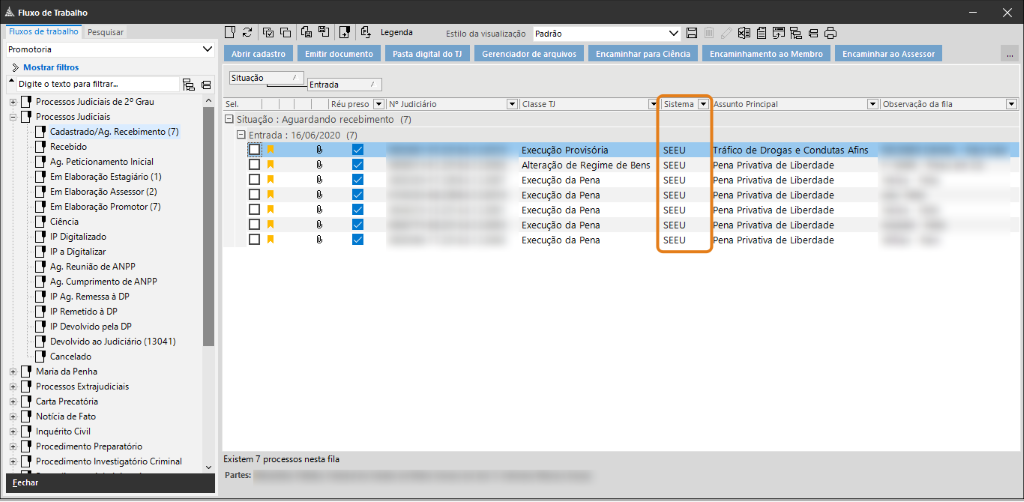
Task: Open Observação da fila column filter dropdown
Action: 1012,104
